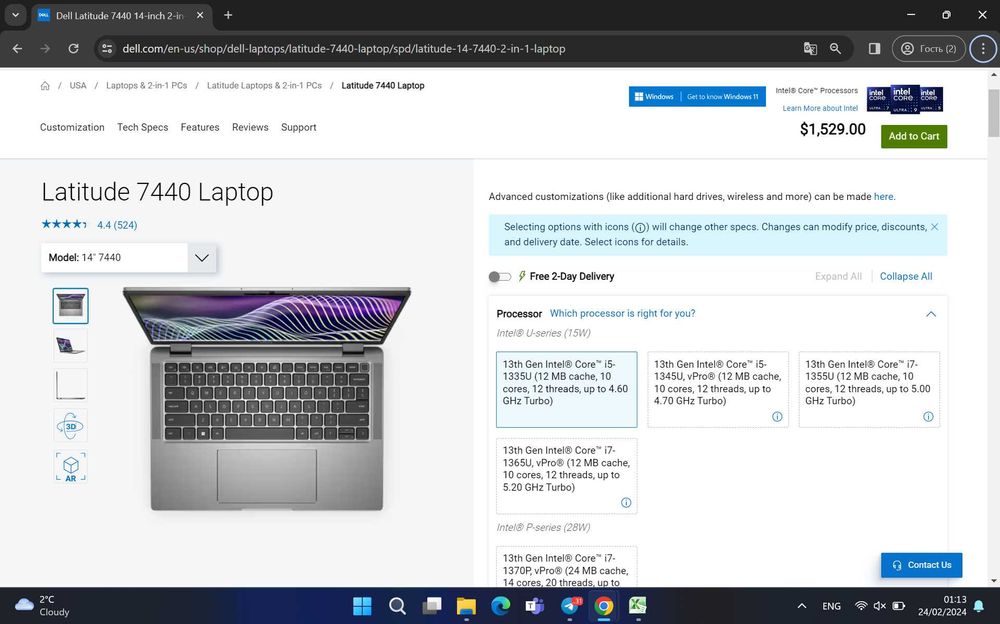Screen dimensions: 1000x624
Task: Select the Core i7-1365U vPro processor option
Action: point(566,475)
